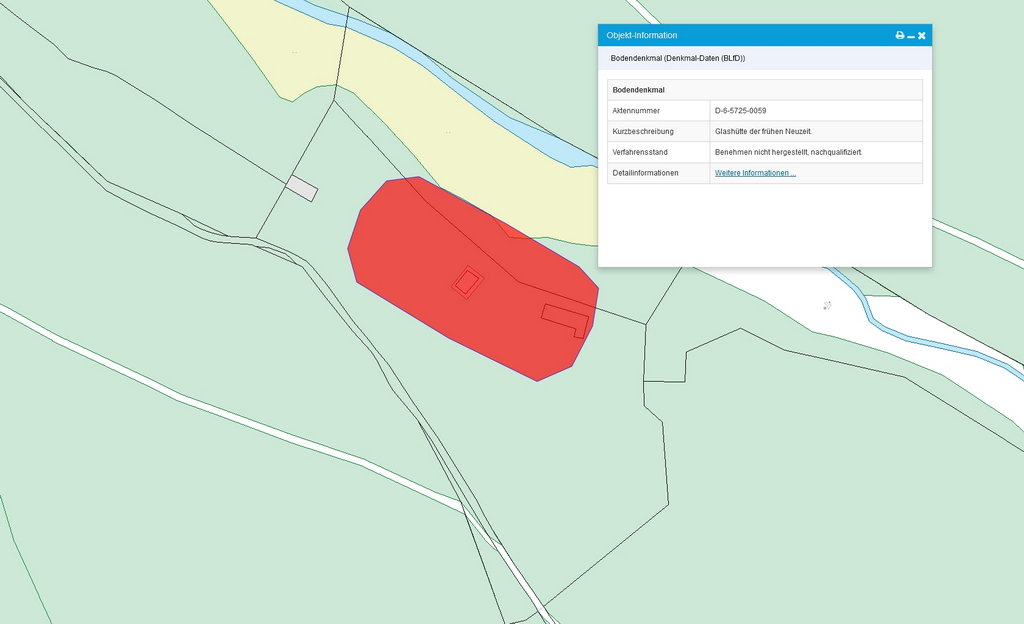This screenshot has height=624, width=1024.
Task: Select the Bodendenkmal (Denkmal-Daten (BLfD)) heading
Action: 677,59
